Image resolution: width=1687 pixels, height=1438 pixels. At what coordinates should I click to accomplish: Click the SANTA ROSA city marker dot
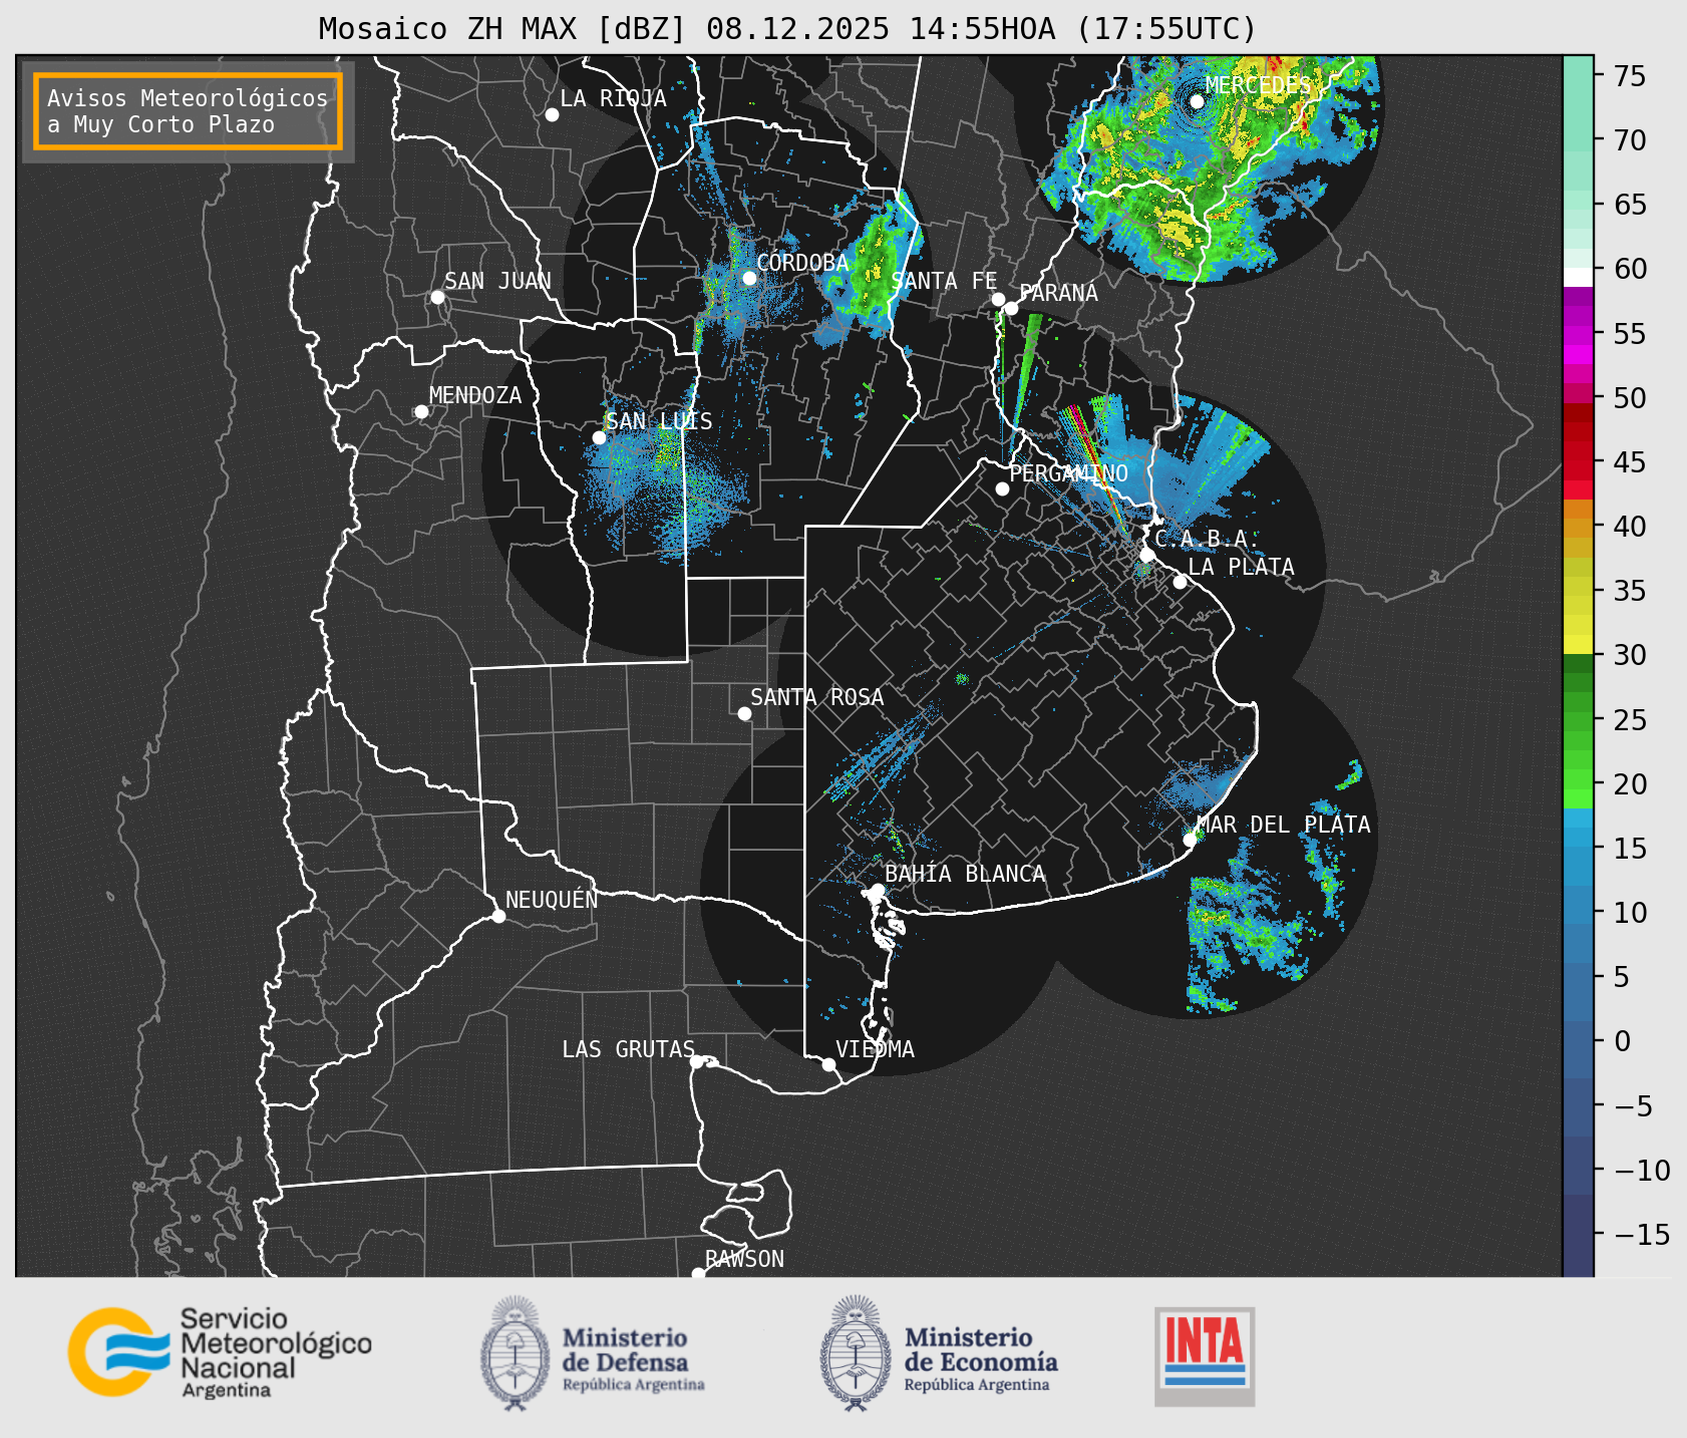(x=744, y=713)
